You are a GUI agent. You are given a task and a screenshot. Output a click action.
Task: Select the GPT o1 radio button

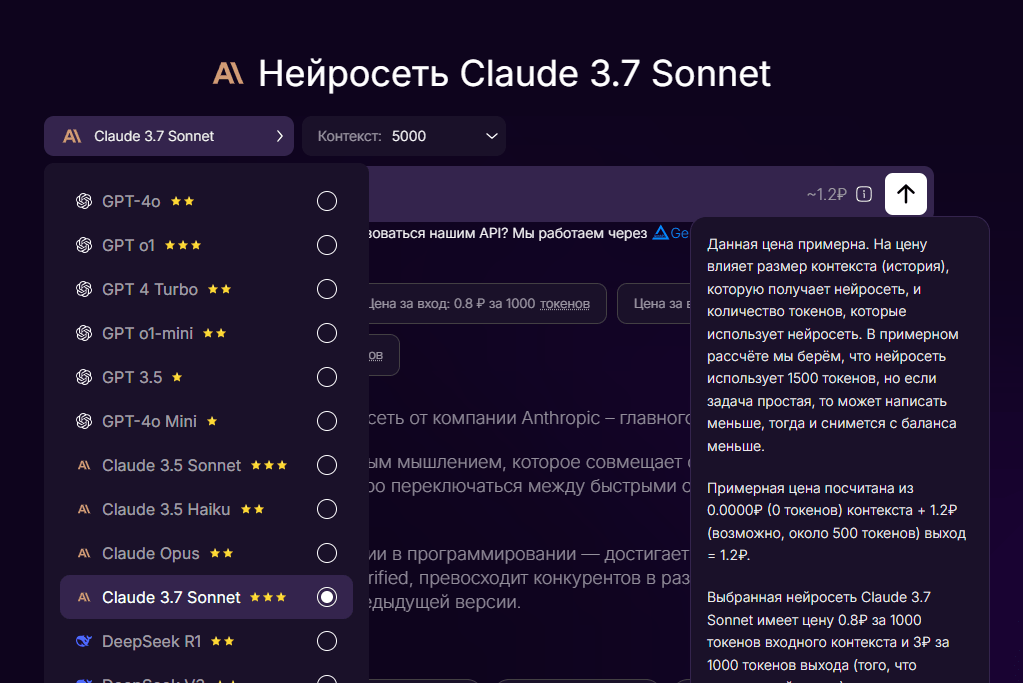327,246
